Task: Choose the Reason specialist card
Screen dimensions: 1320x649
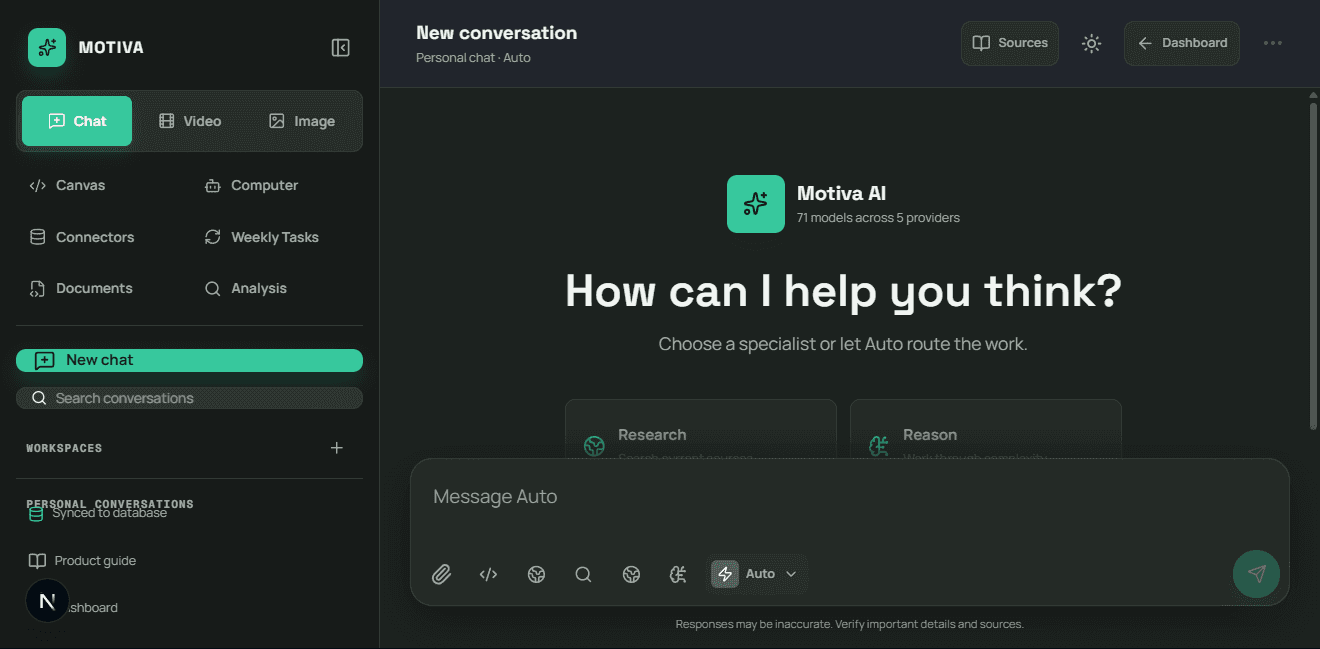Action: click(x=986, y=430)
